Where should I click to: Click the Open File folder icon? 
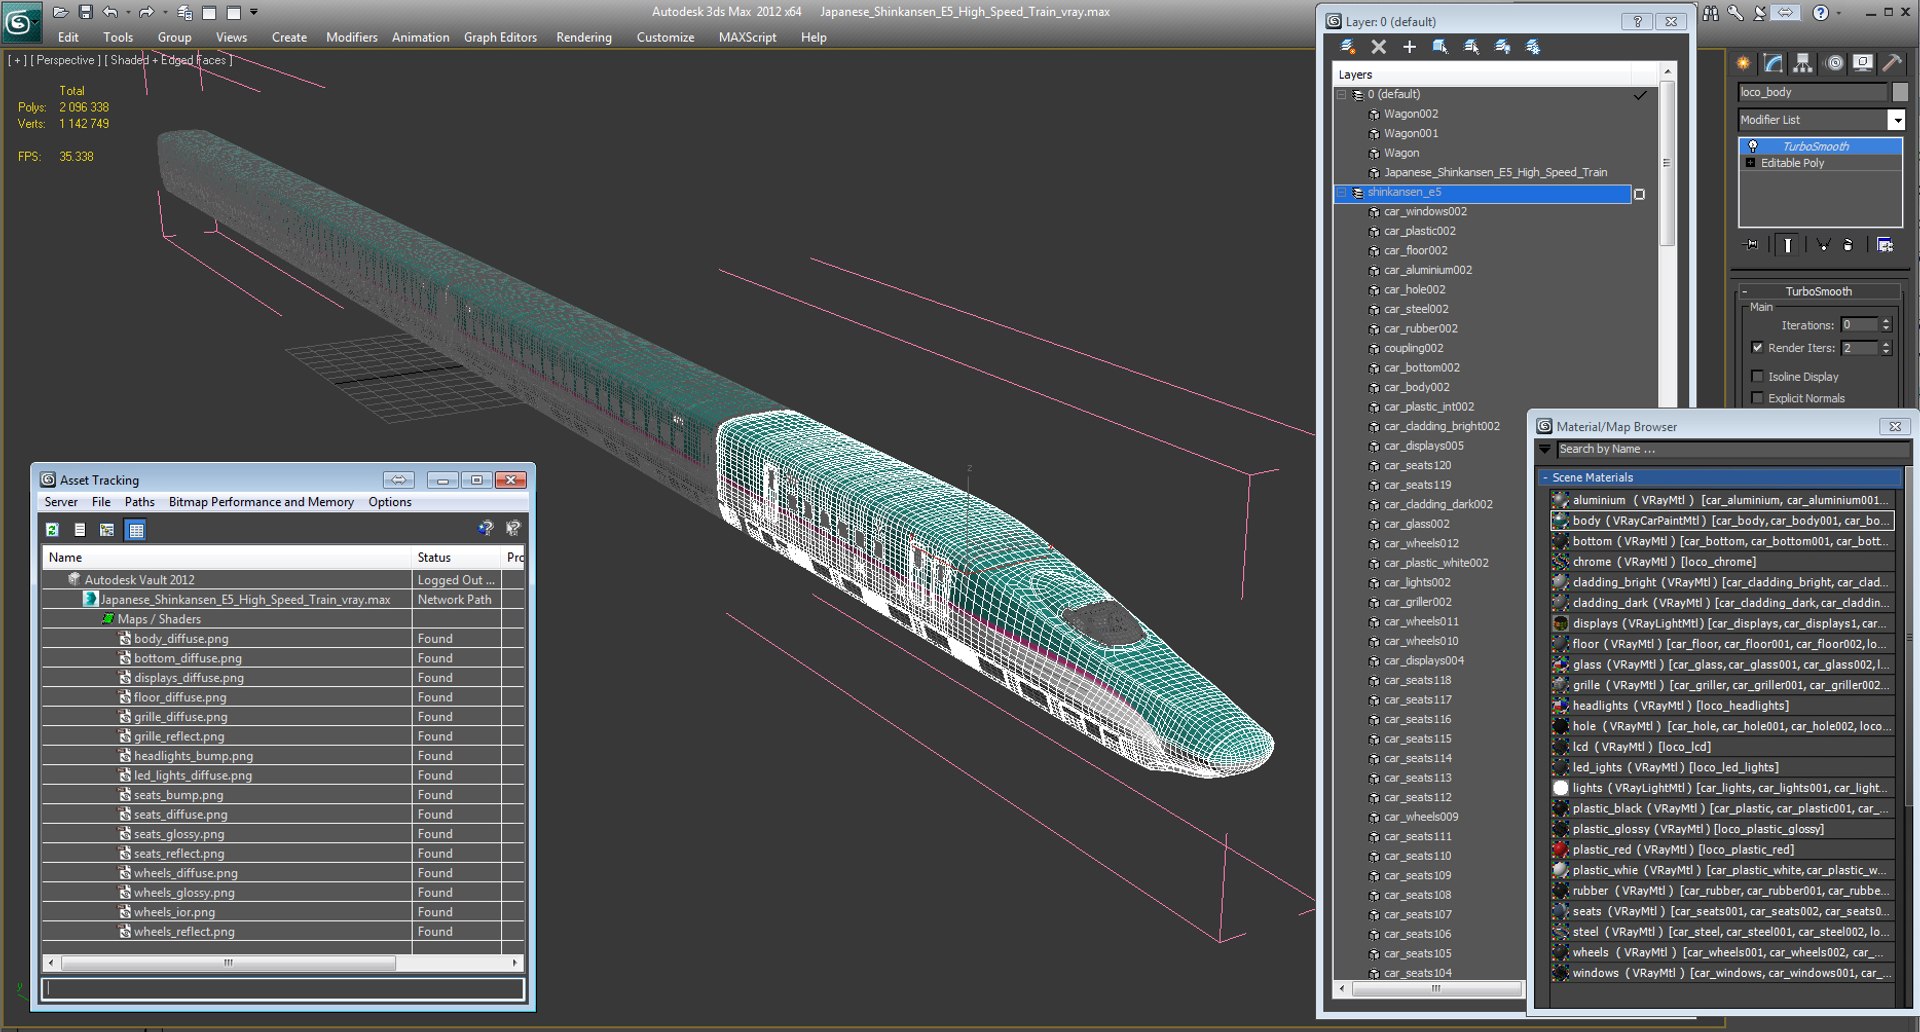[x=60, y=12]
